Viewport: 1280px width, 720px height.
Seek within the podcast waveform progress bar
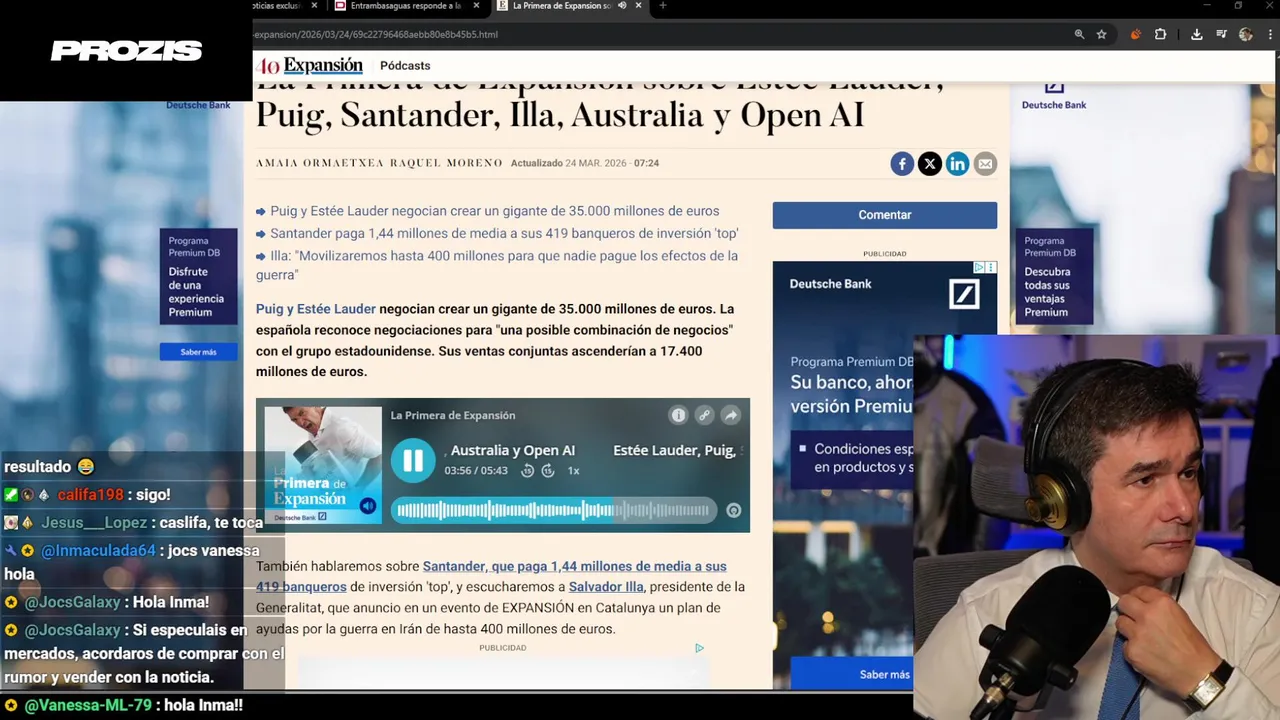coord(553,510)
